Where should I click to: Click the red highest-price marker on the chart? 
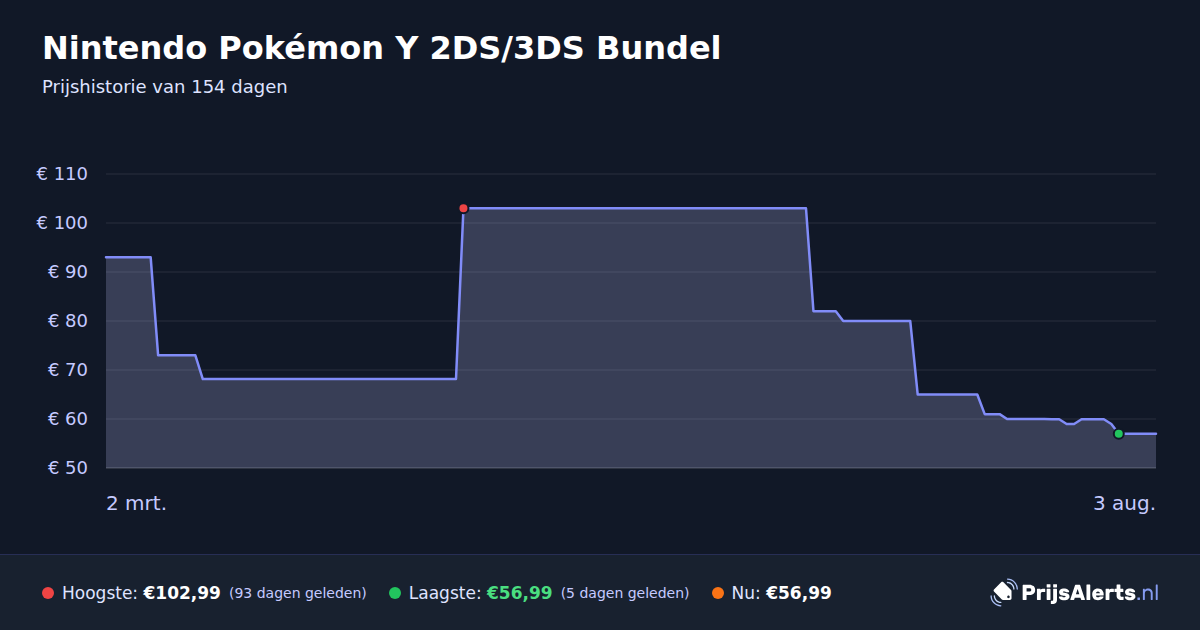[x=463, y=208]
